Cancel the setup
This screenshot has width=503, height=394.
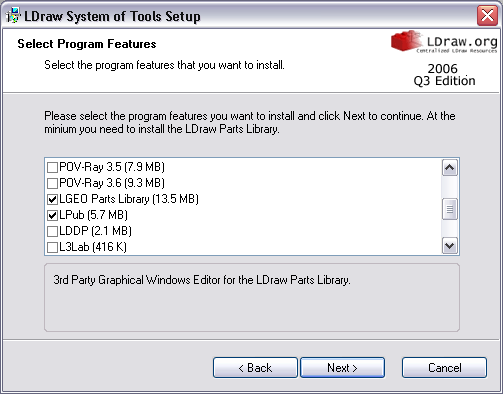click(x=444, y=368)
